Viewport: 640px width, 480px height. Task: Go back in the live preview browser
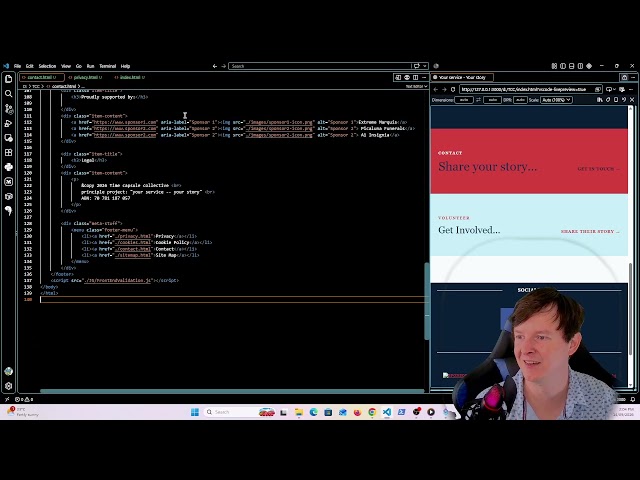tap(436, 89)
